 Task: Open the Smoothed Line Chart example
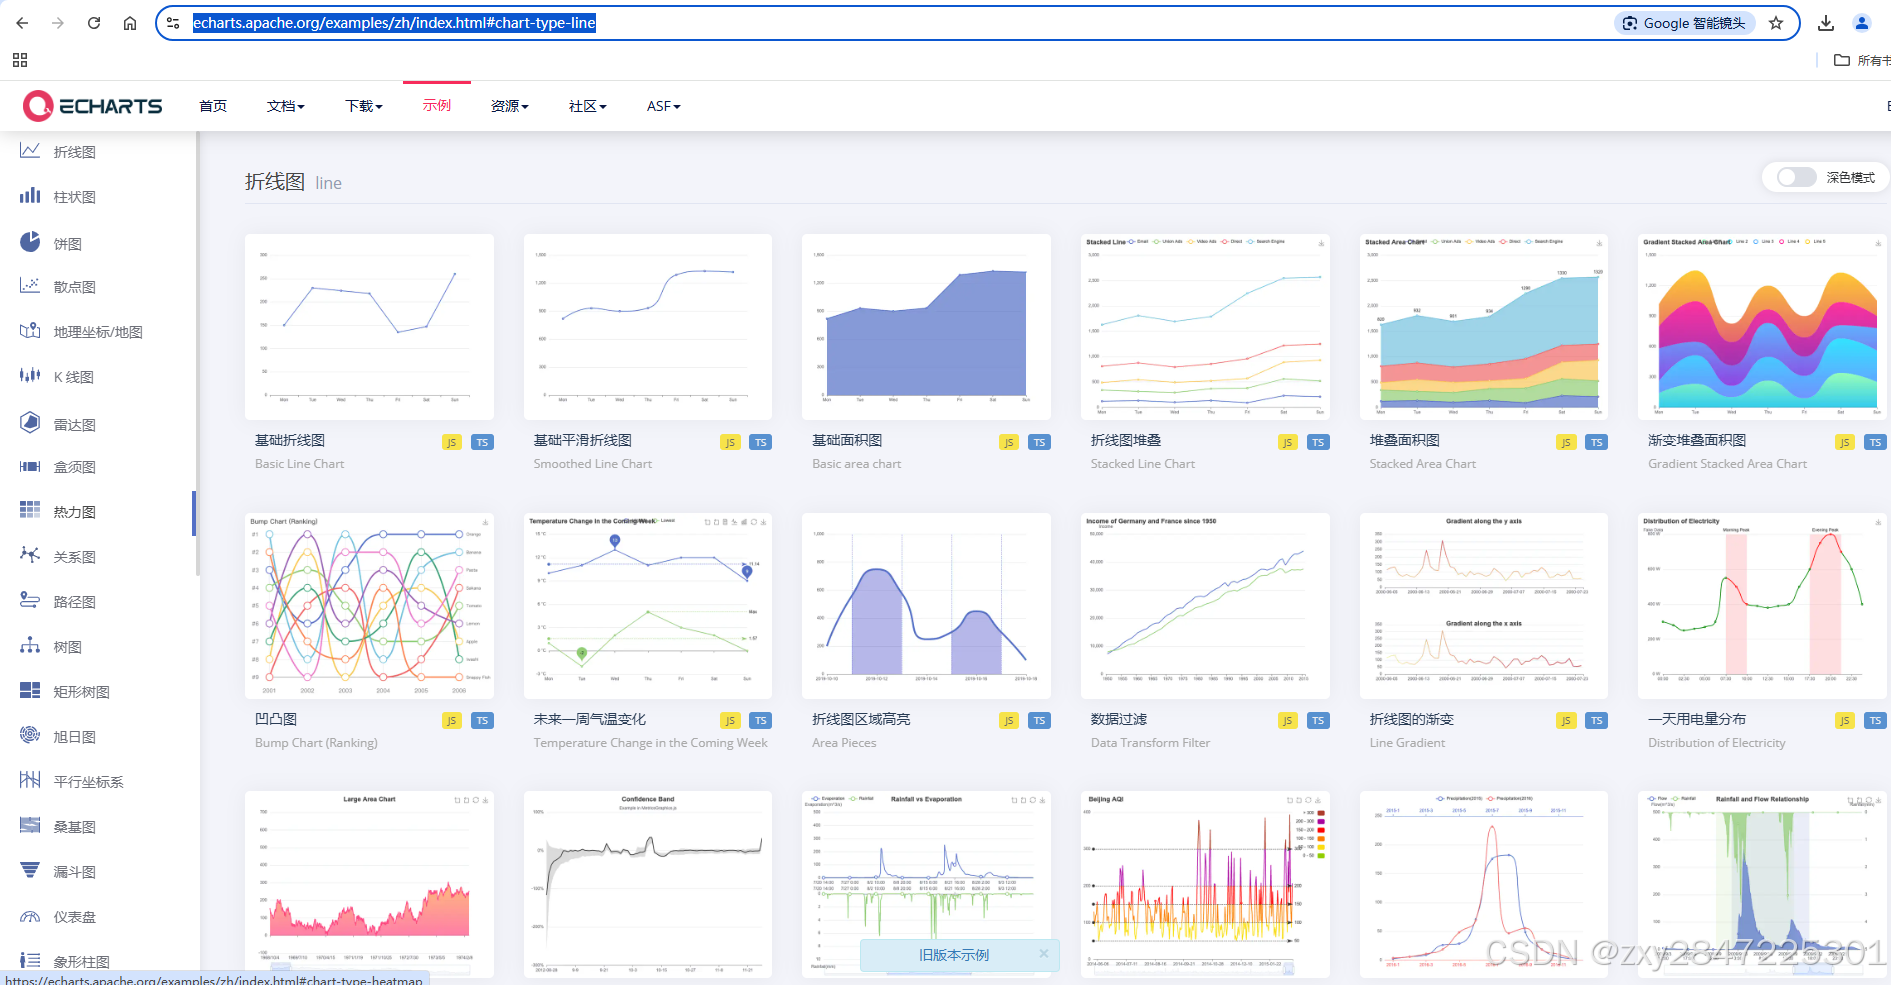(647, 327)
